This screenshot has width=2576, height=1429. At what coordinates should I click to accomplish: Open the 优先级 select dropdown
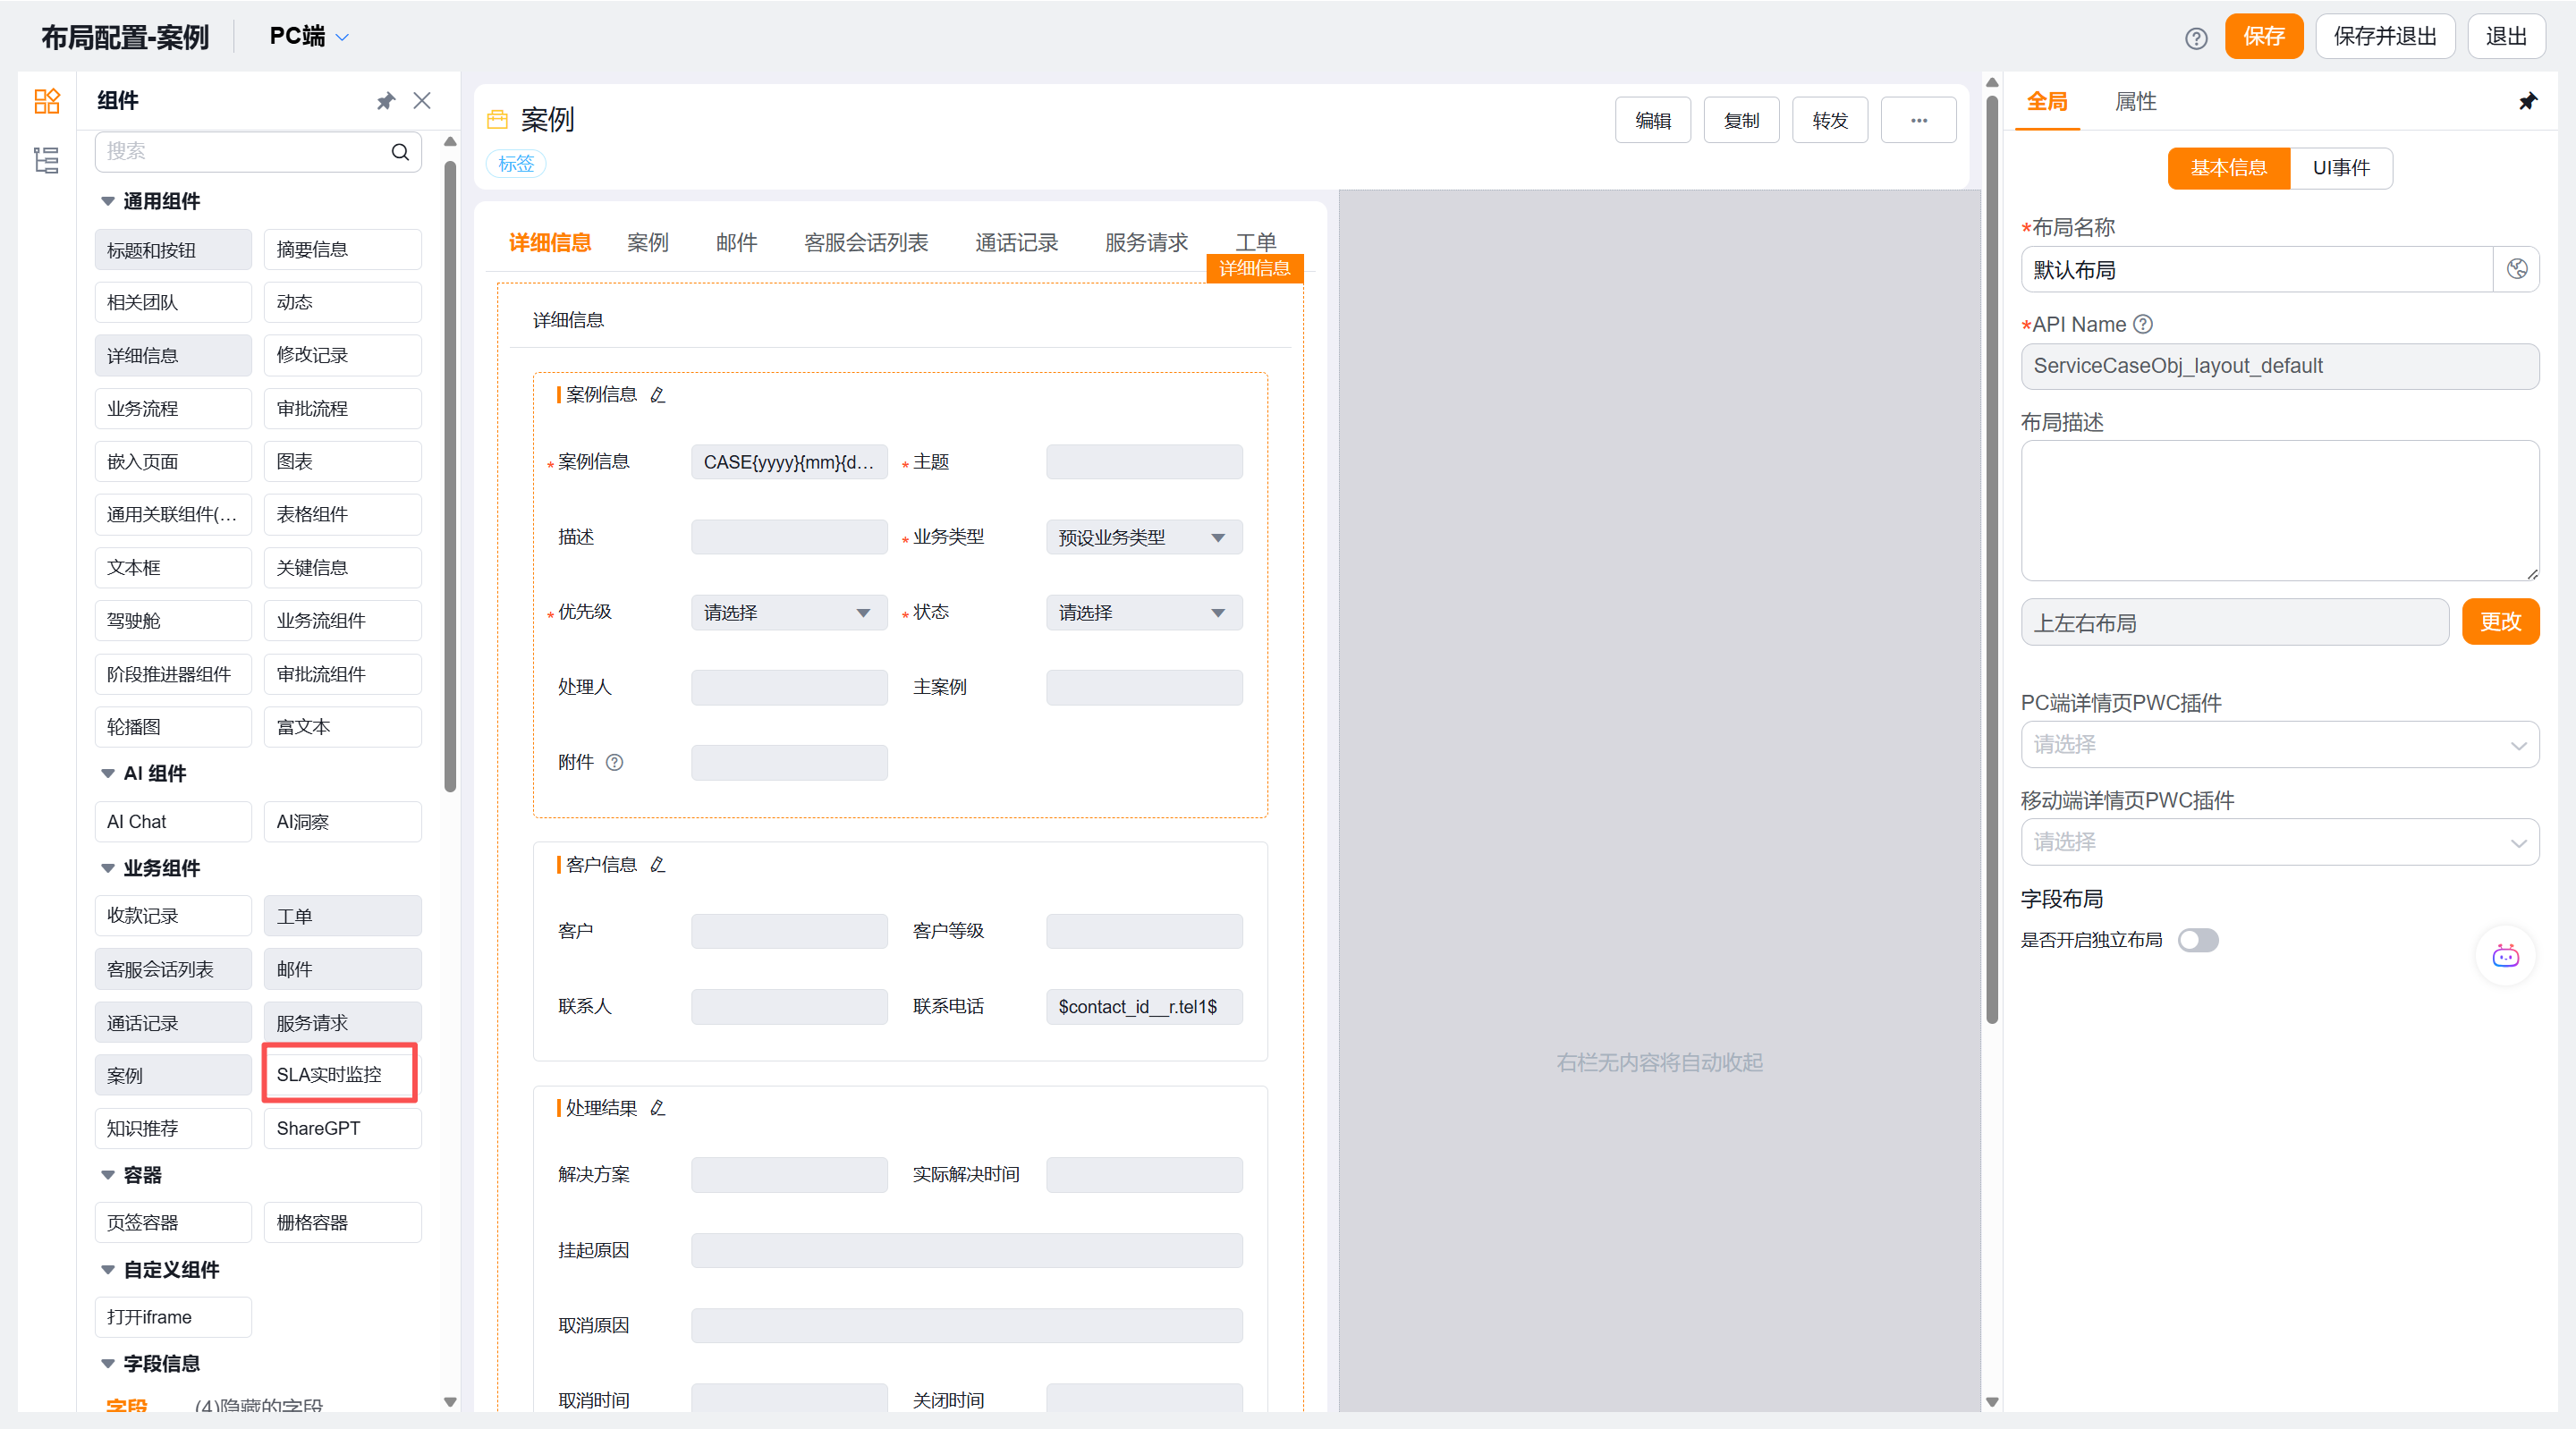pos(788,613)
